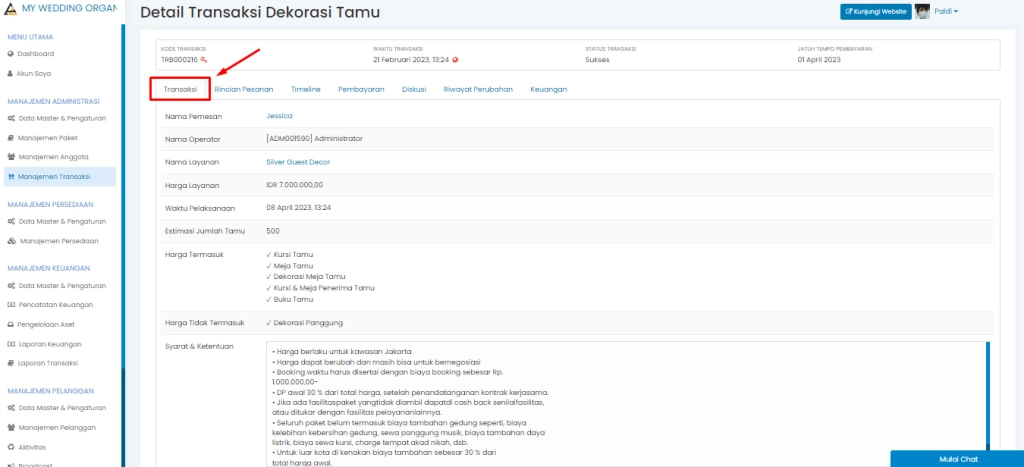The image size is (1024, 467).
Task: Open the Pembayaran tab
Action: point(361,89)
